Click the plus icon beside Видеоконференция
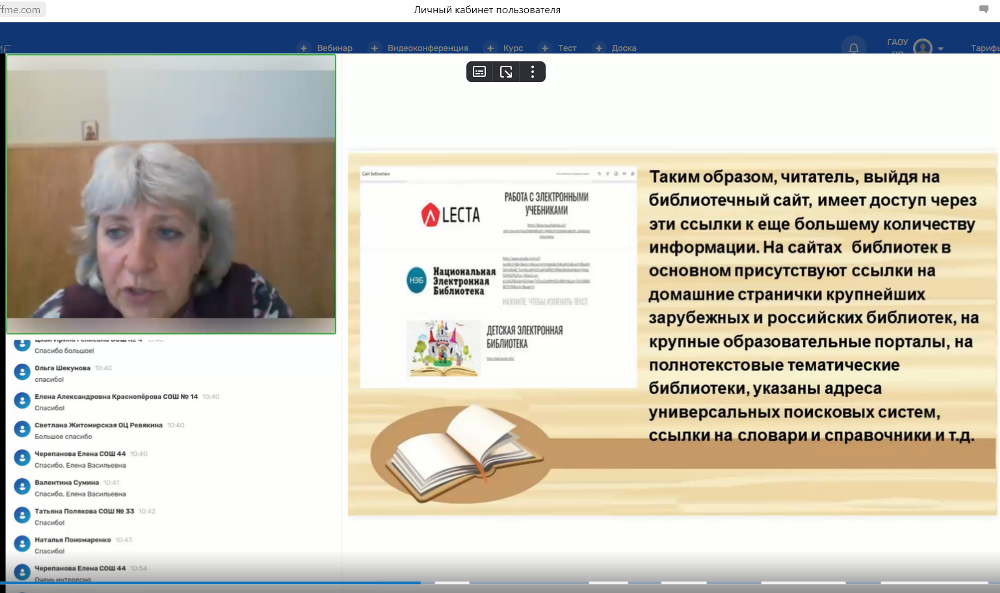 click(374, 48)
